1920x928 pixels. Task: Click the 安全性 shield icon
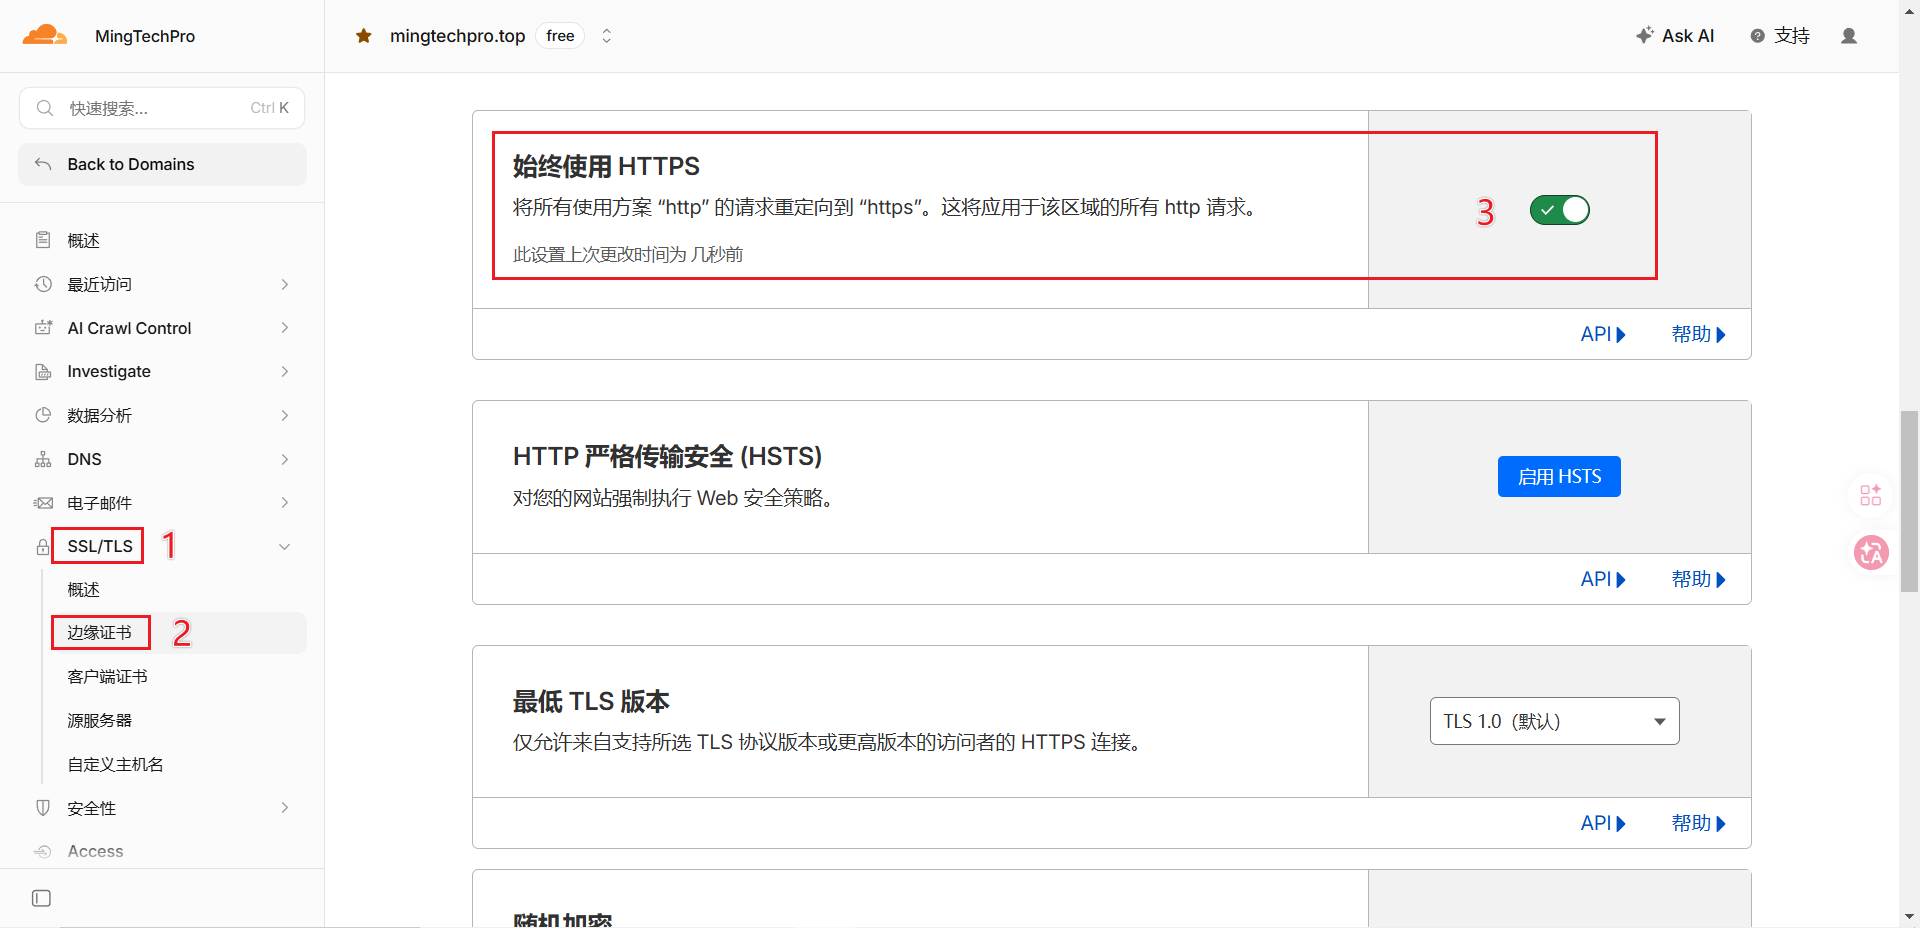[x=43, y=808]
